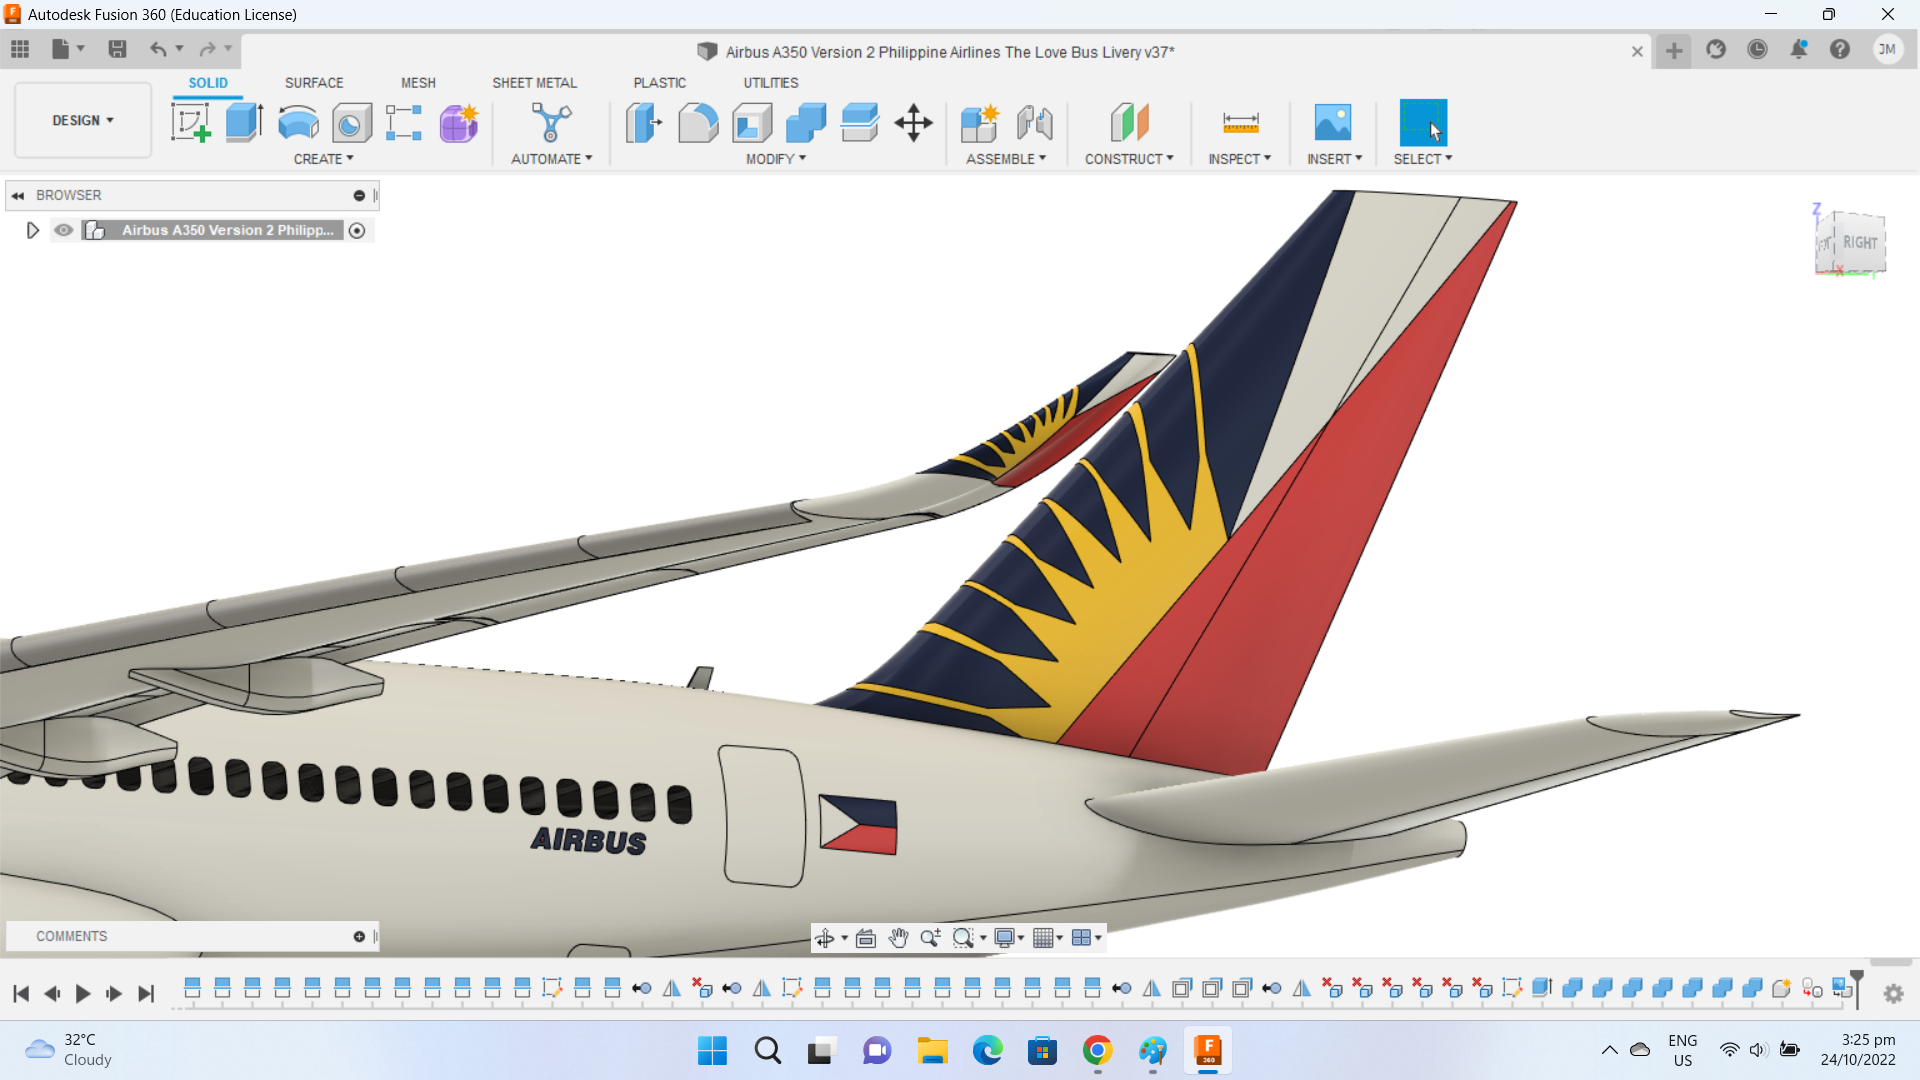Select the Create Form tool
Screen dimensions: 1920x1080
tap(459, 123)
